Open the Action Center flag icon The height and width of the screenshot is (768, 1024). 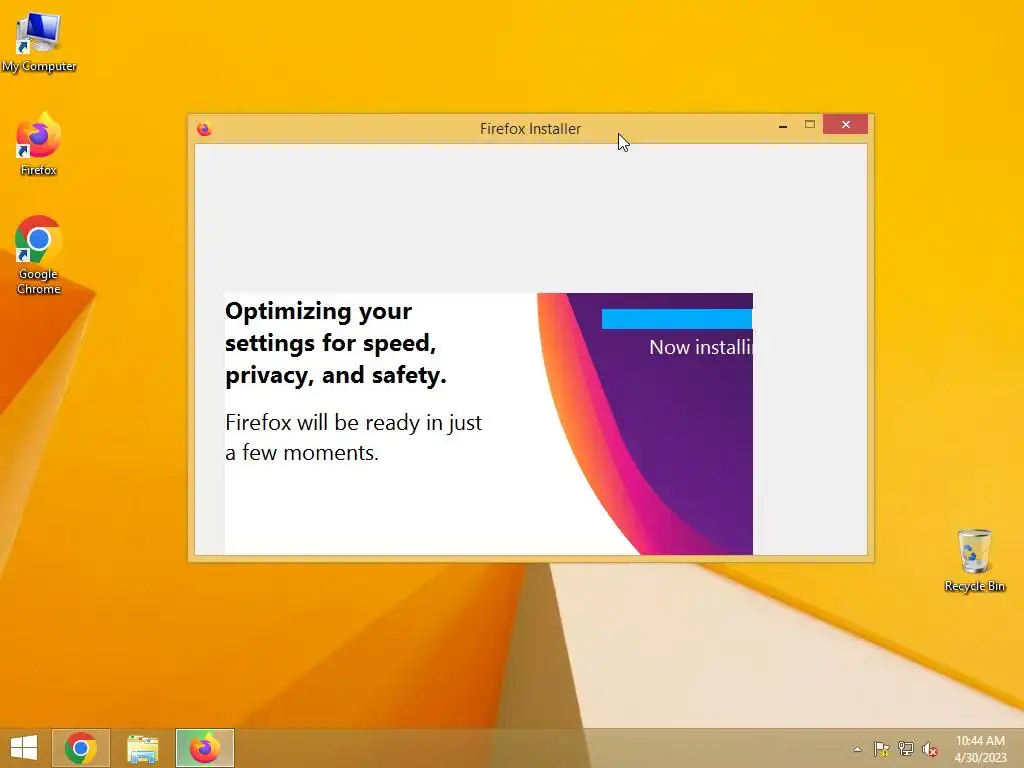click(x=882, y=749)
